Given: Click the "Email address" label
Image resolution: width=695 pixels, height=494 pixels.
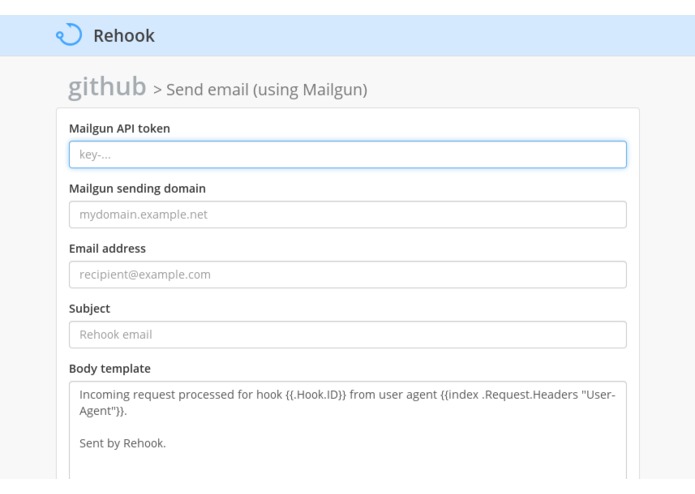Looking at the screenshot, I should tap(107, 249).
